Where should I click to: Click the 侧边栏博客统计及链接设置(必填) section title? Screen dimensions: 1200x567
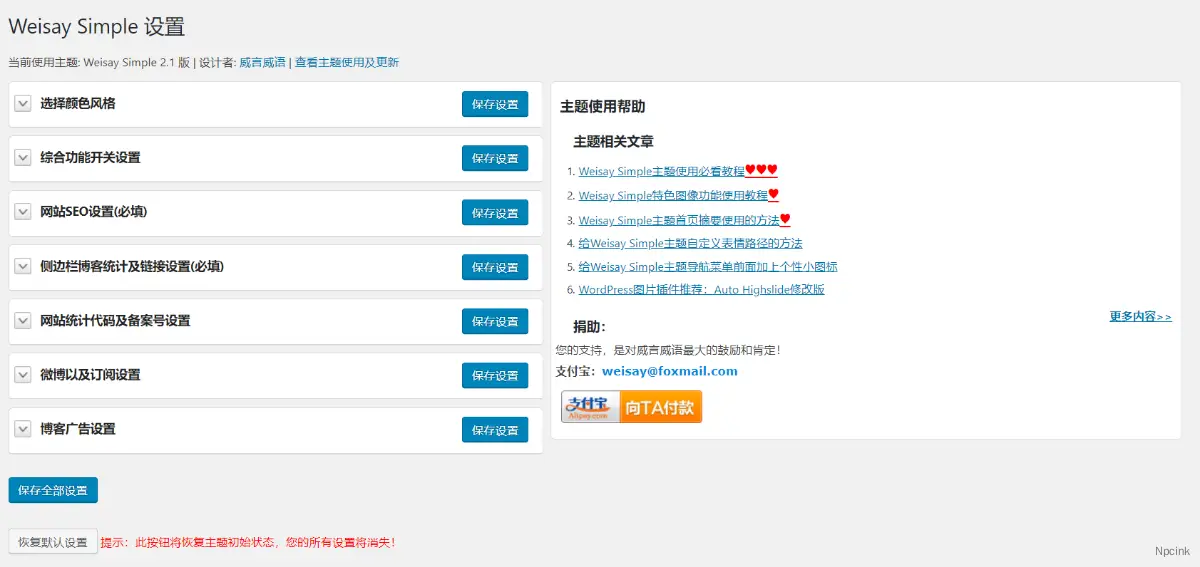pyautogui.click(x=132, y=267)
